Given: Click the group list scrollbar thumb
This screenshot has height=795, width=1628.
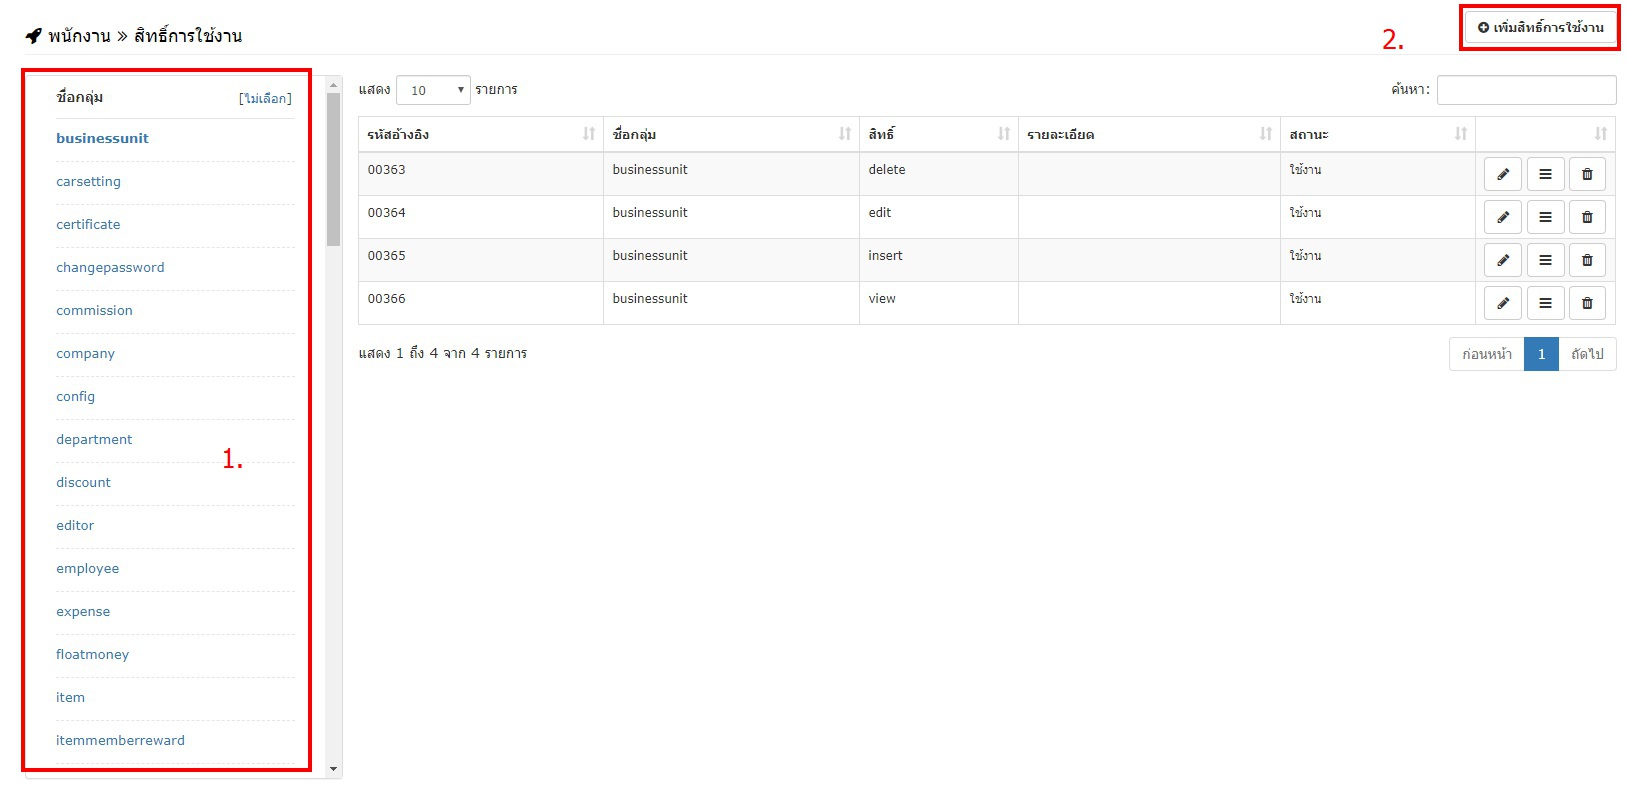Looking at the screenshot, I should (334, 169).
